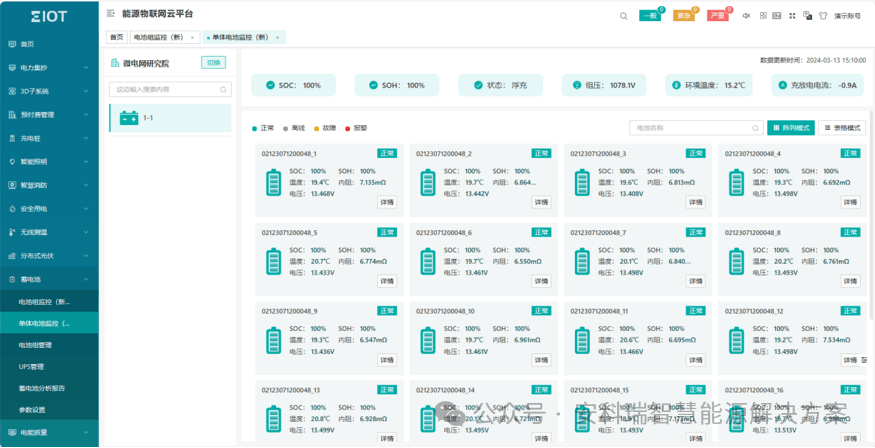Screen dimensions: 875x448
Task: Click the 切换 switch button
Action: tap(214, 62)
